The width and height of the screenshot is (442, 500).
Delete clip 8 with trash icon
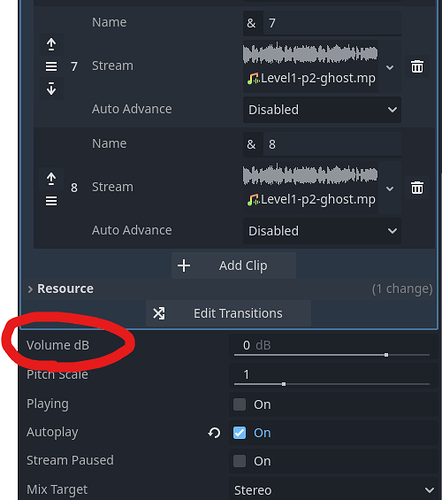[x=417, y=188]
